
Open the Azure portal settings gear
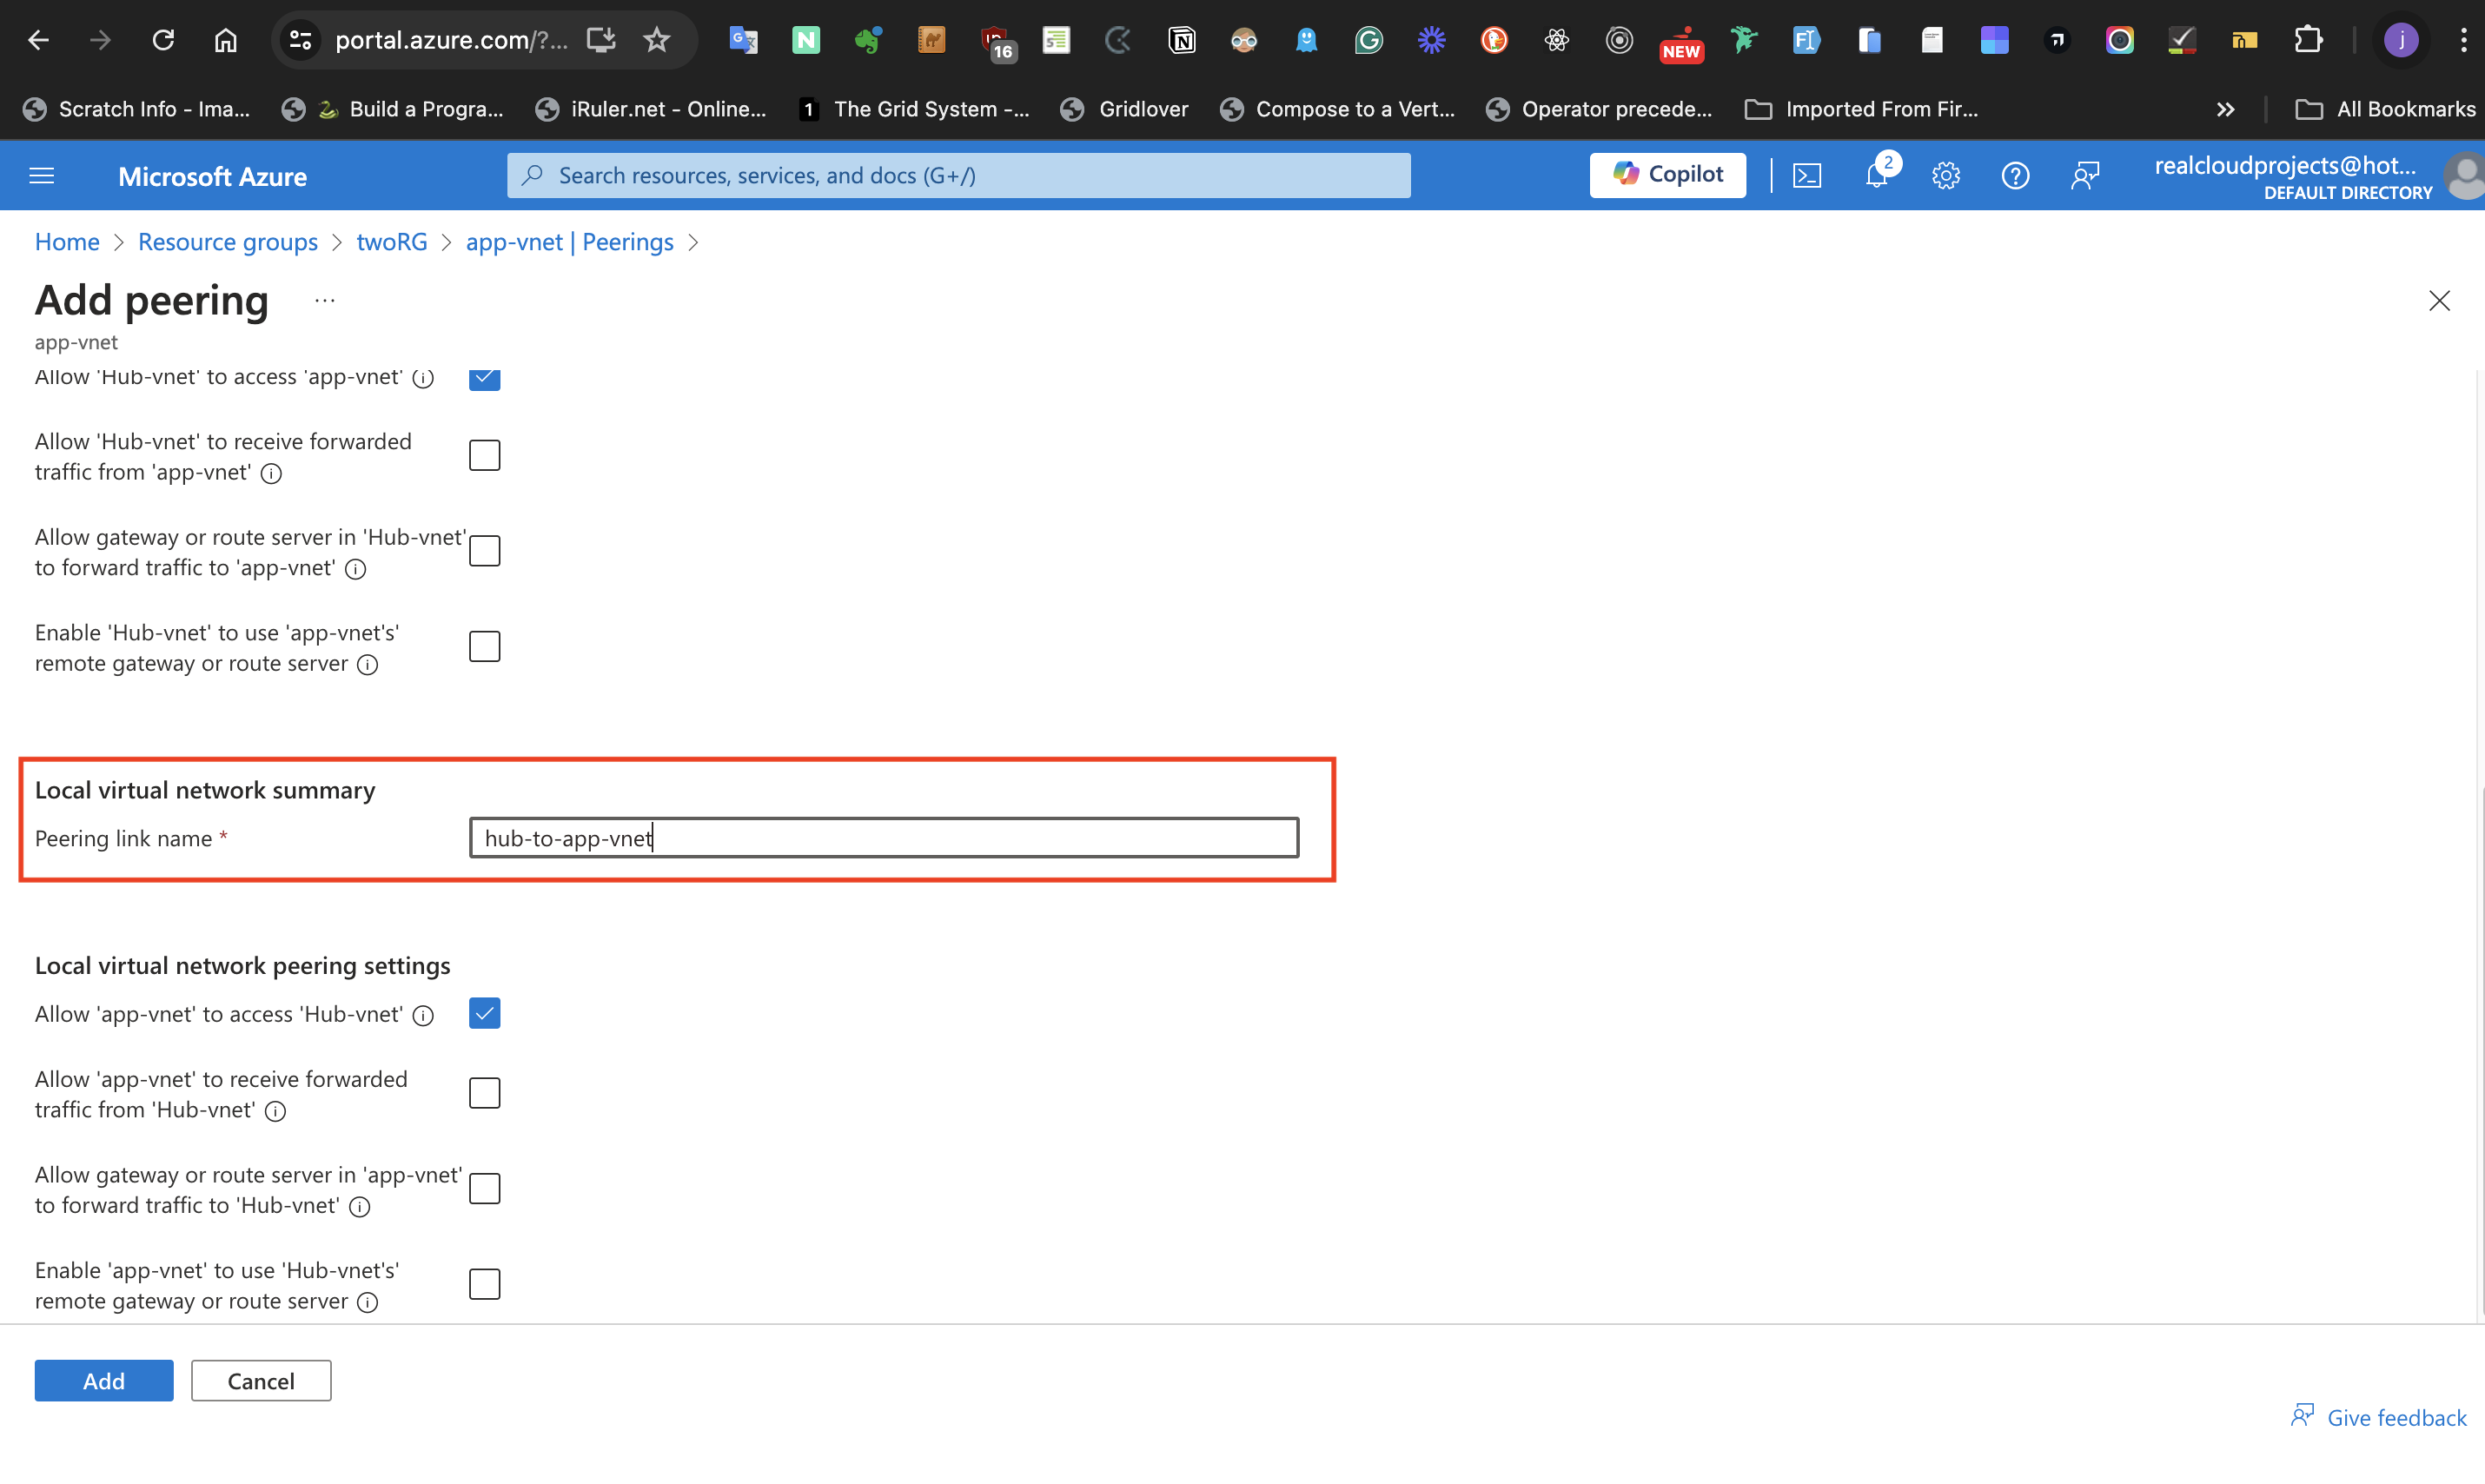tap(1946, 175)
